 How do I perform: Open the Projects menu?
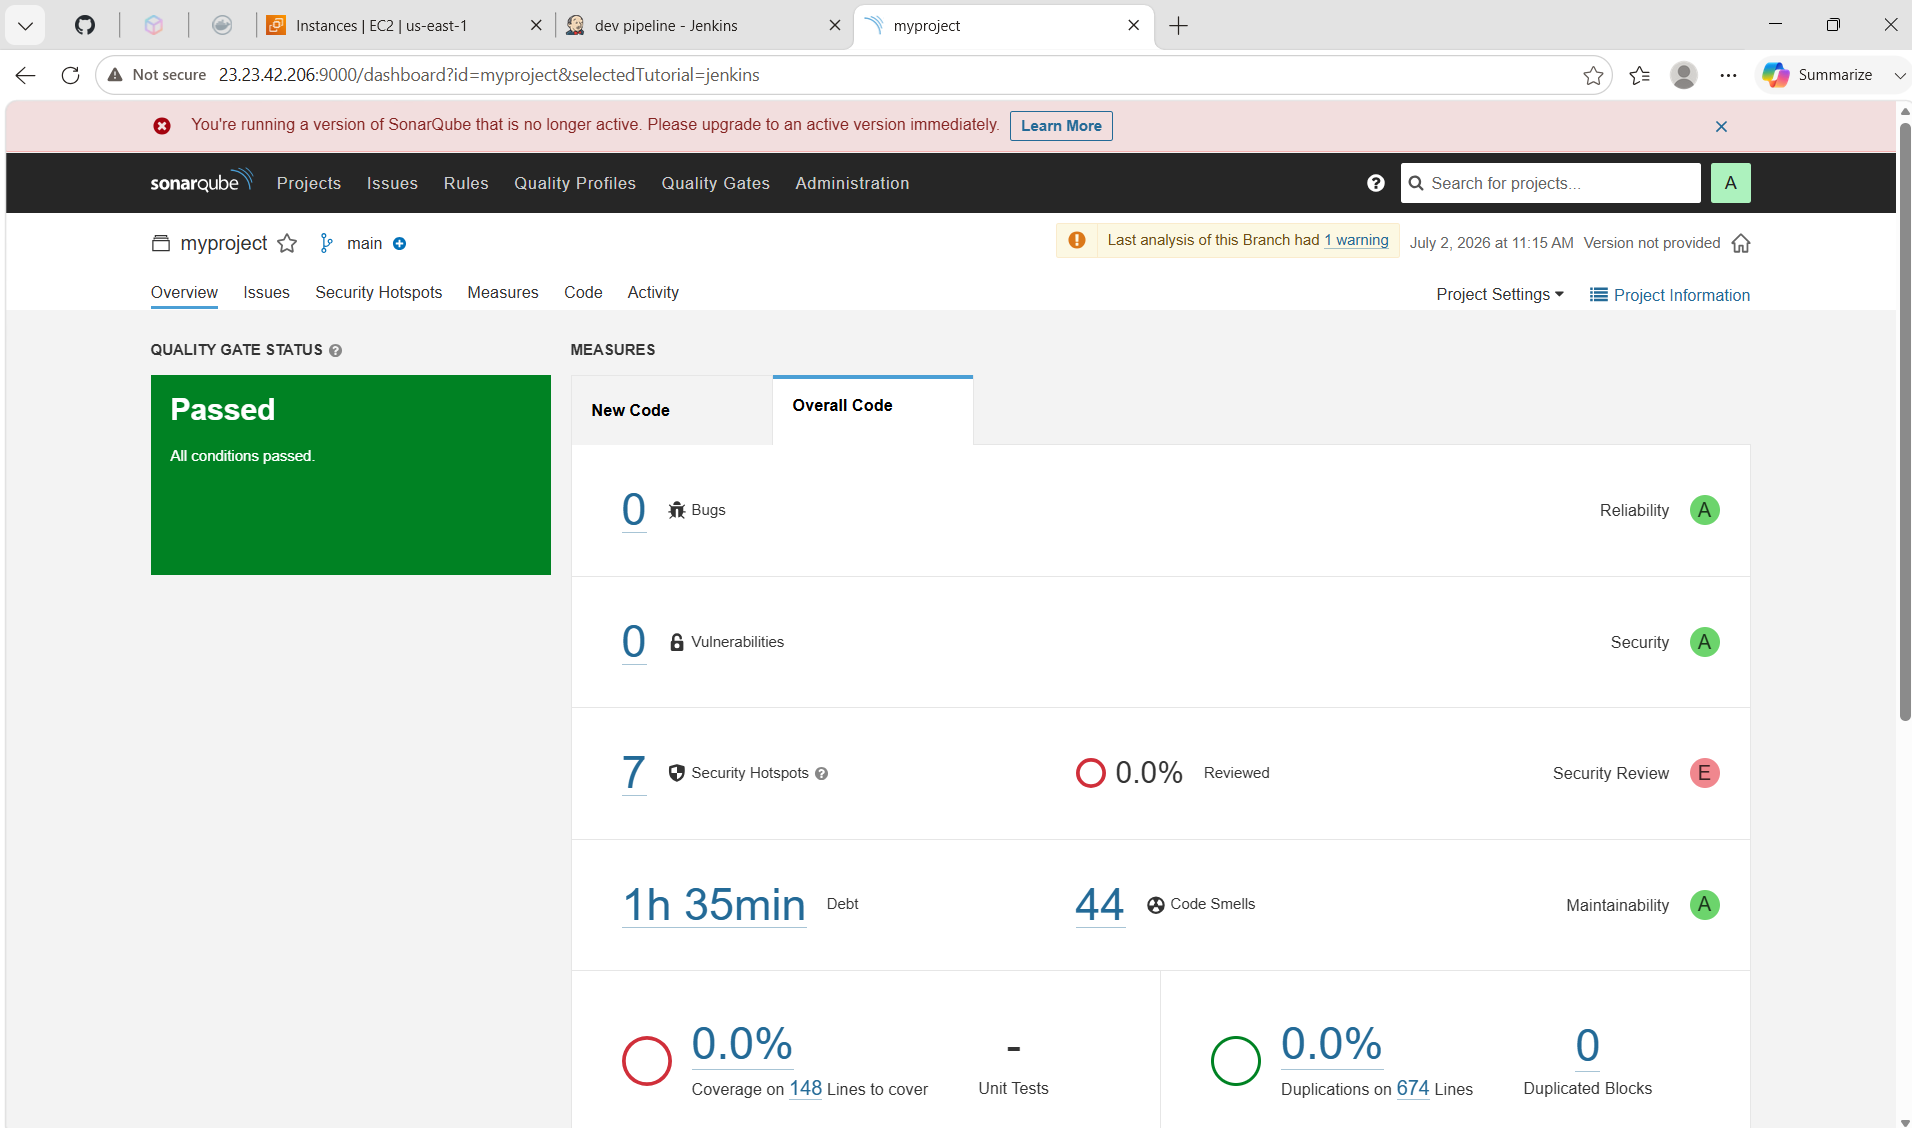309,183
